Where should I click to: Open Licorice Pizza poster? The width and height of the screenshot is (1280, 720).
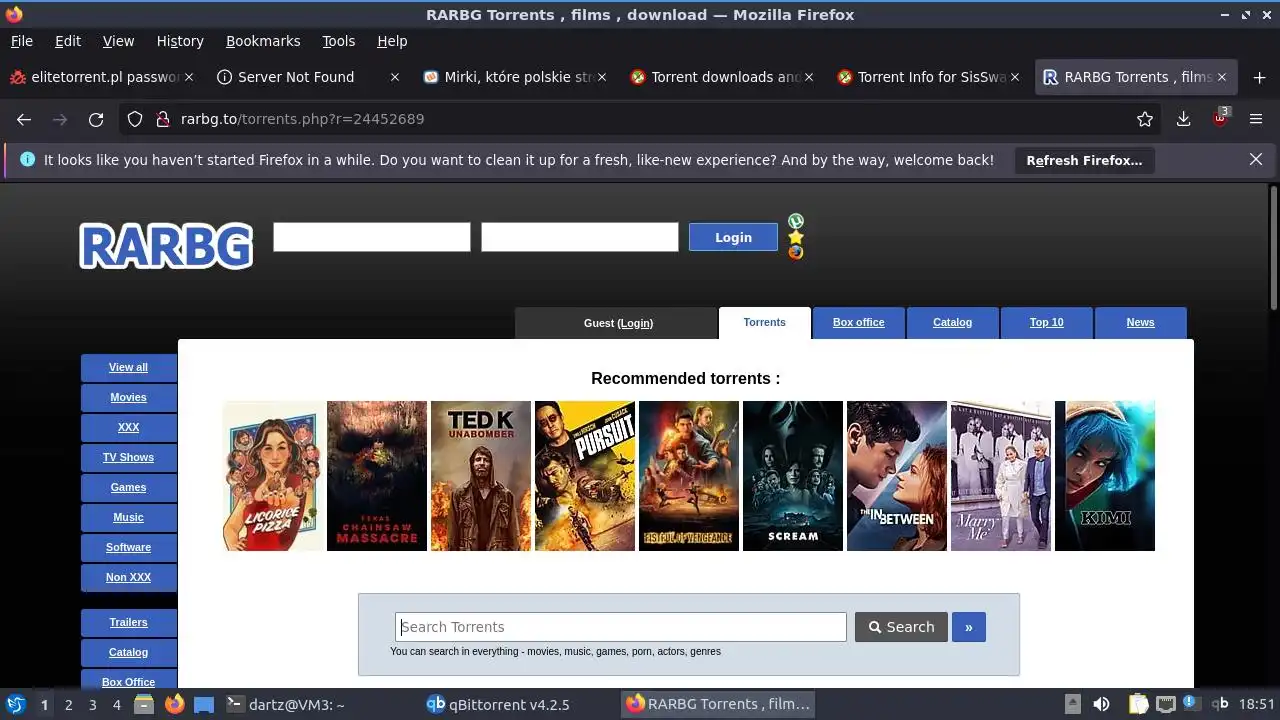coord(273,476)
